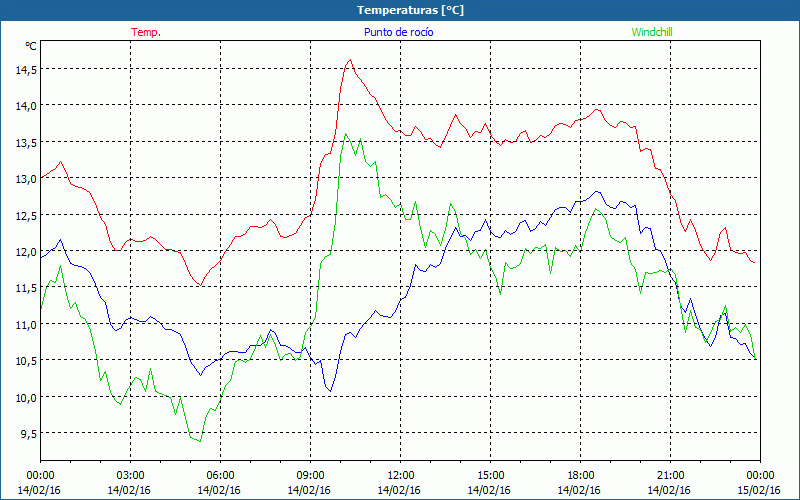Viewport: 800px width, 500px height.
Task: Select the green 'Windchill' legend label
Action: click(x=652, y=32)
